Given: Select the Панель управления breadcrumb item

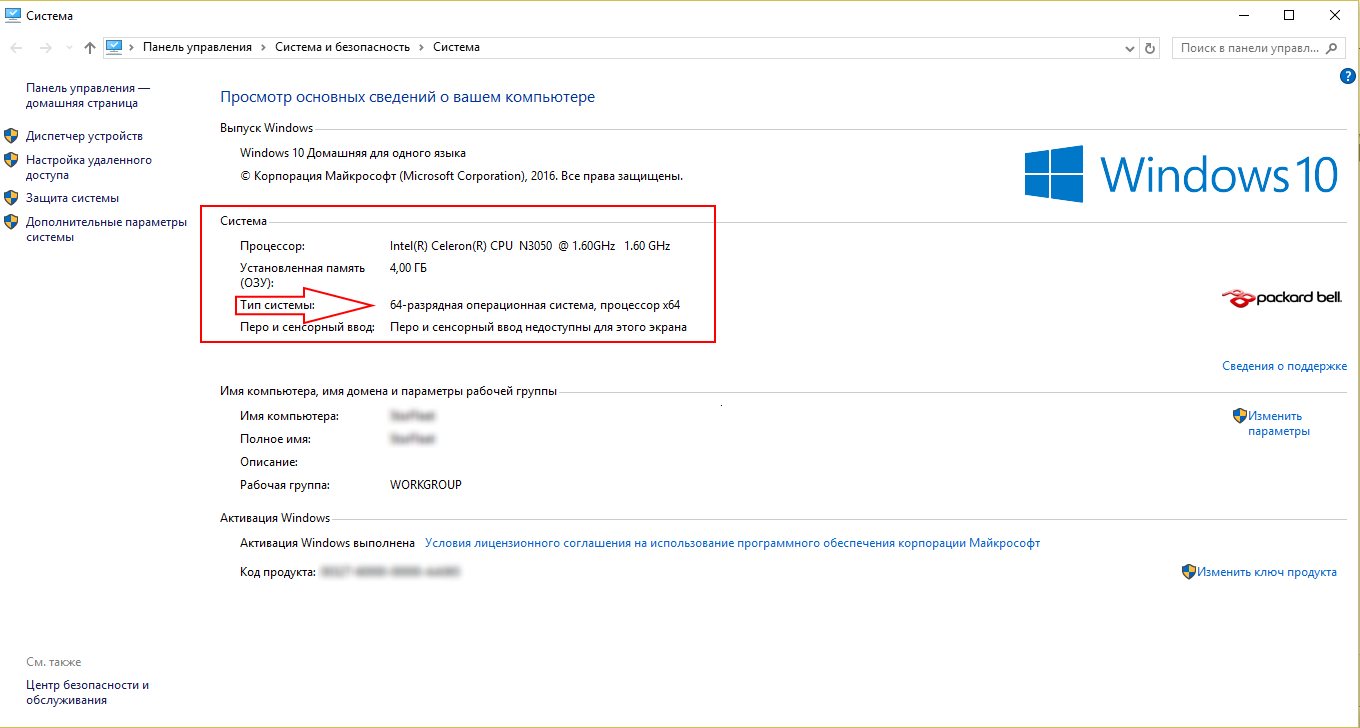Looking at the screenshot, I should point(197,48).
